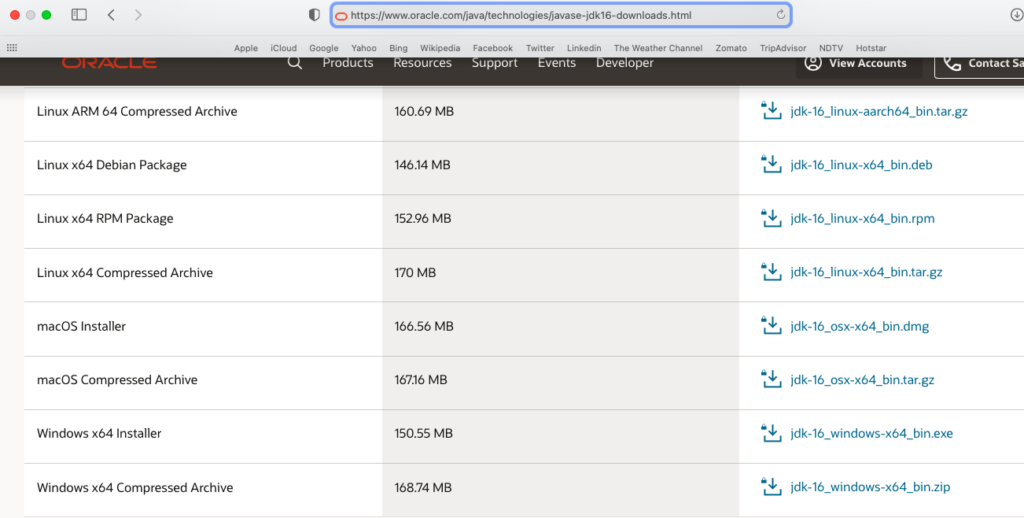
Task: Click the phone icon for Contact Sales
Action: [952, 63]
